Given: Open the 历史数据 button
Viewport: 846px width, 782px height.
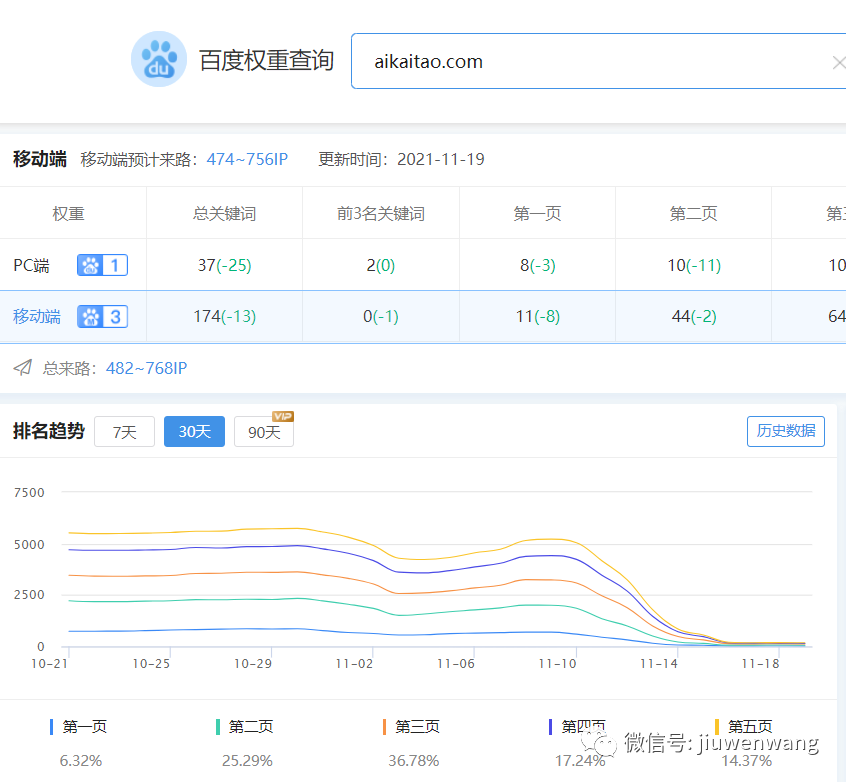Looking at the screenshot, I should pyautogui.click(x=786, y=431).
